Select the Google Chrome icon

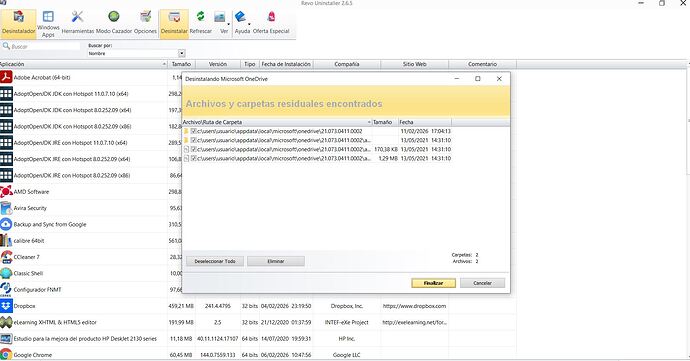tap(6, 355)
